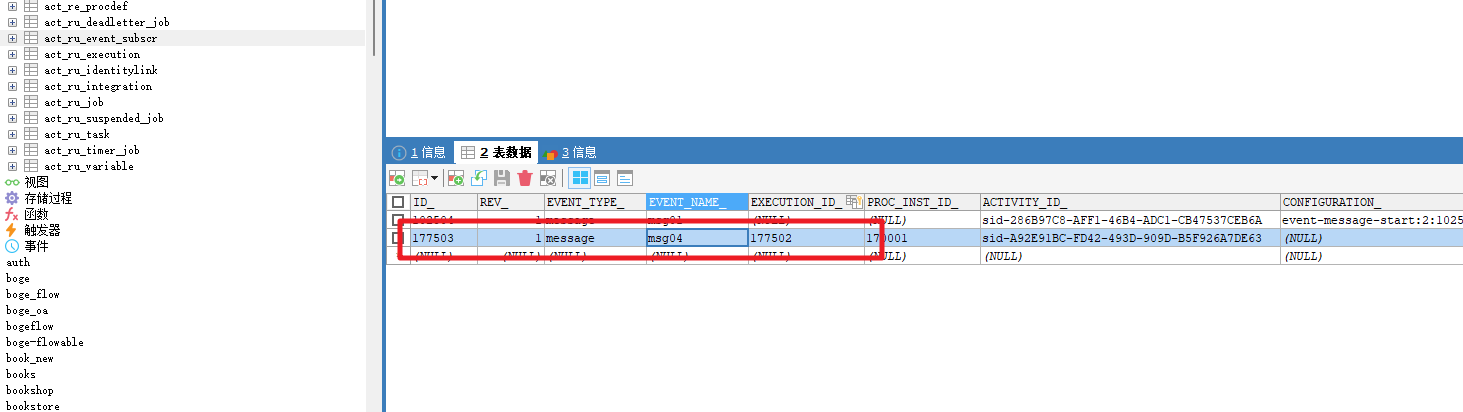Expand the act_ru_deadletter_job table node
Screen dimensions: 1463x412
tap(12, 22)
